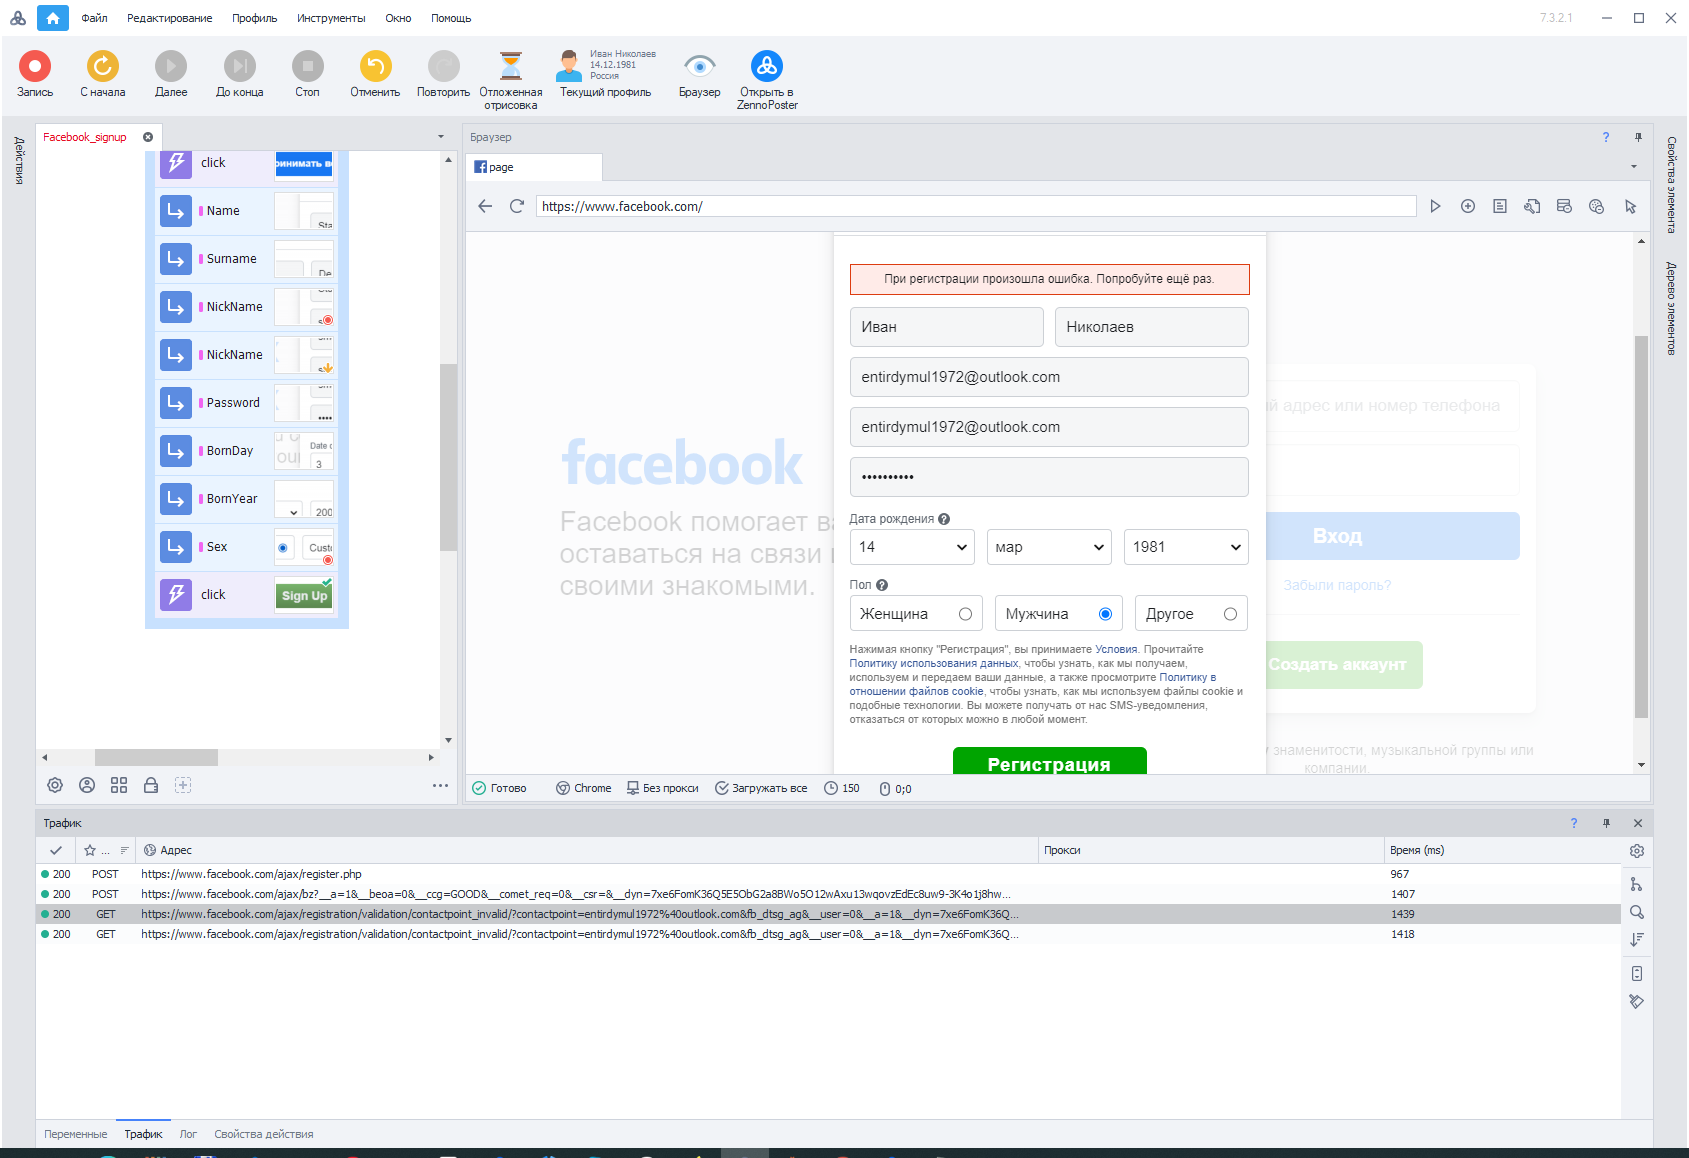This screenshot has width=1689, height=1158.
Task: Open the birth month dropdown showing мар
Action: (1049, 547)
